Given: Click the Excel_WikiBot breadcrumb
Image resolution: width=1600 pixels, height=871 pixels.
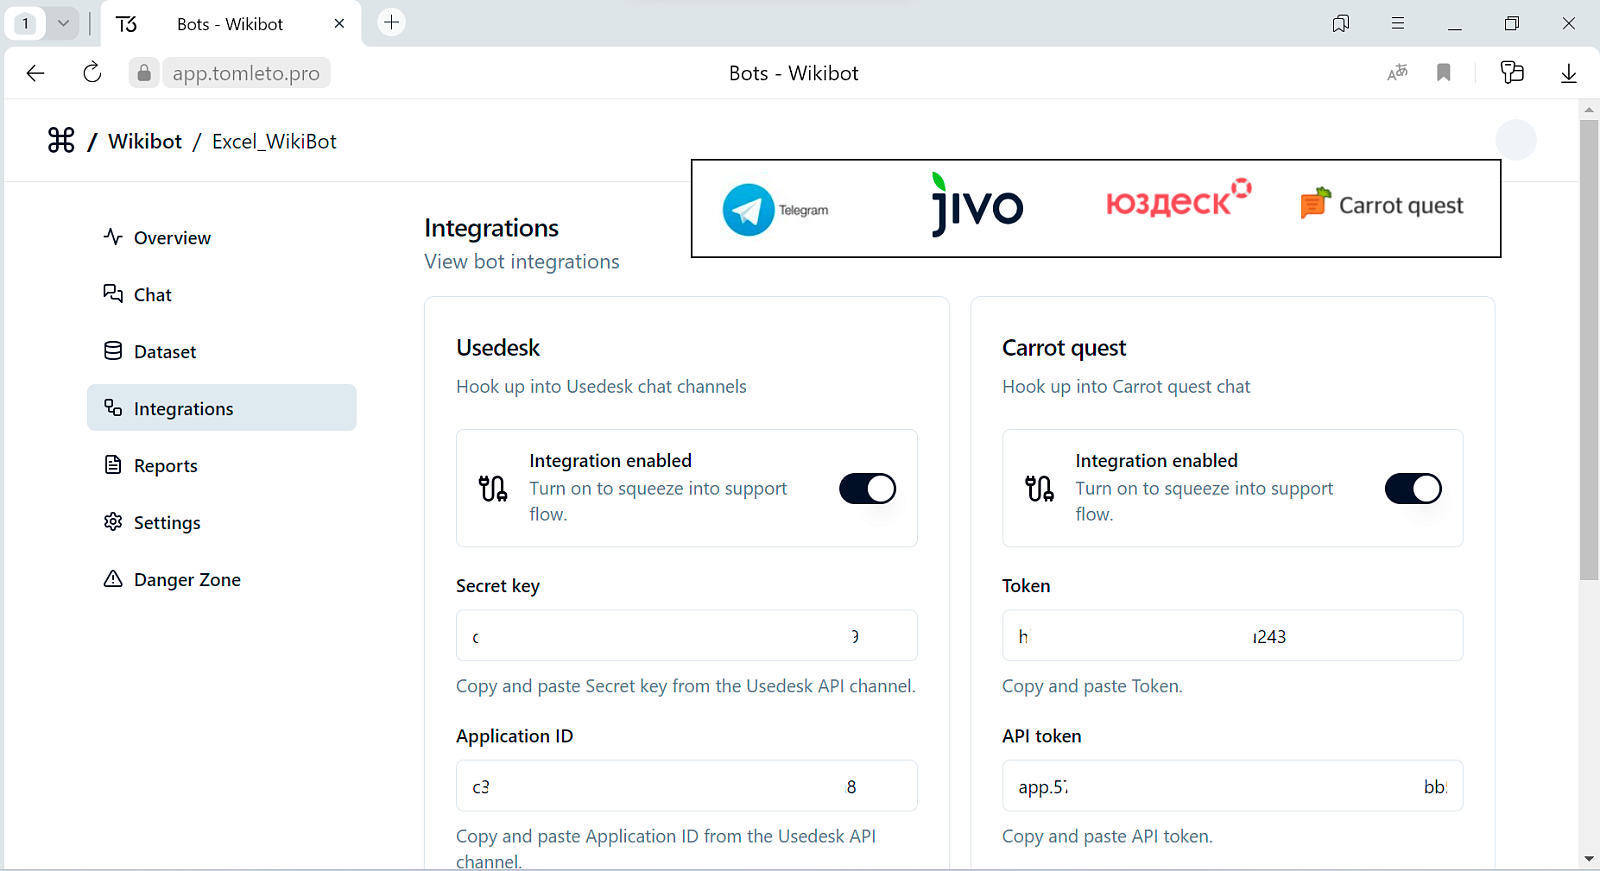Looking at the screenshot, I should (274, 141).
